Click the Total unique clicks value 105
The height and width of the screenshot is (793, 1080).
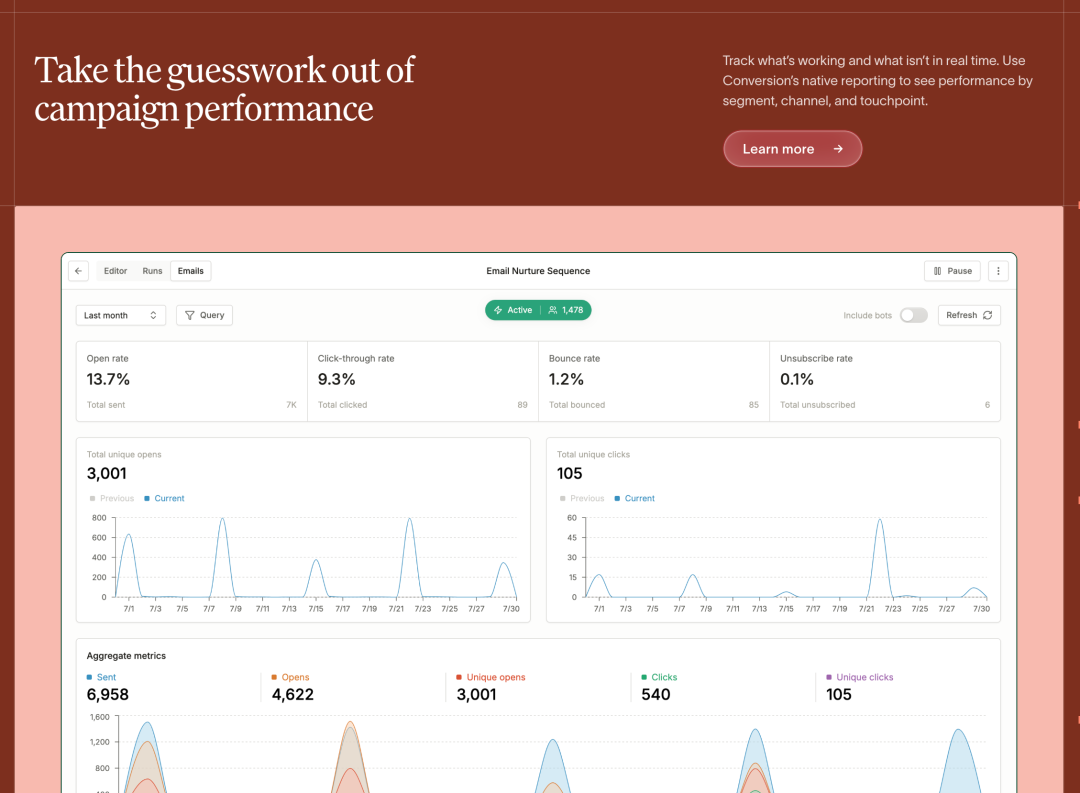570,473
